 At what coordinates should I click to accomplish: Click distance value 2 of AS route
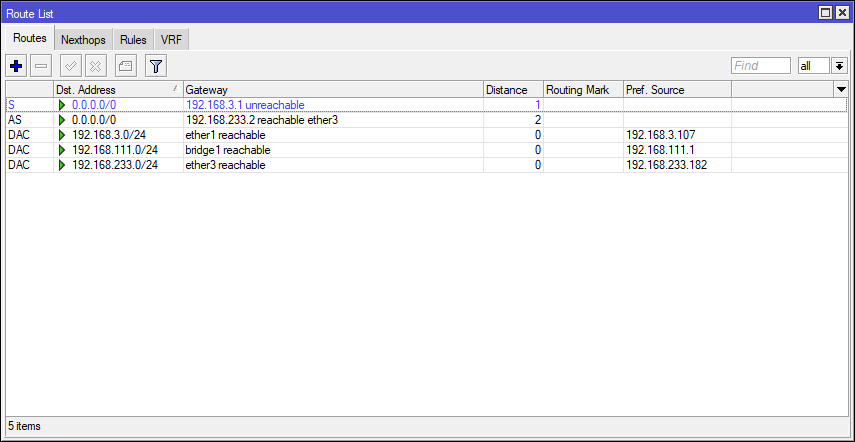pyautogui.click(x=538, y=120)
